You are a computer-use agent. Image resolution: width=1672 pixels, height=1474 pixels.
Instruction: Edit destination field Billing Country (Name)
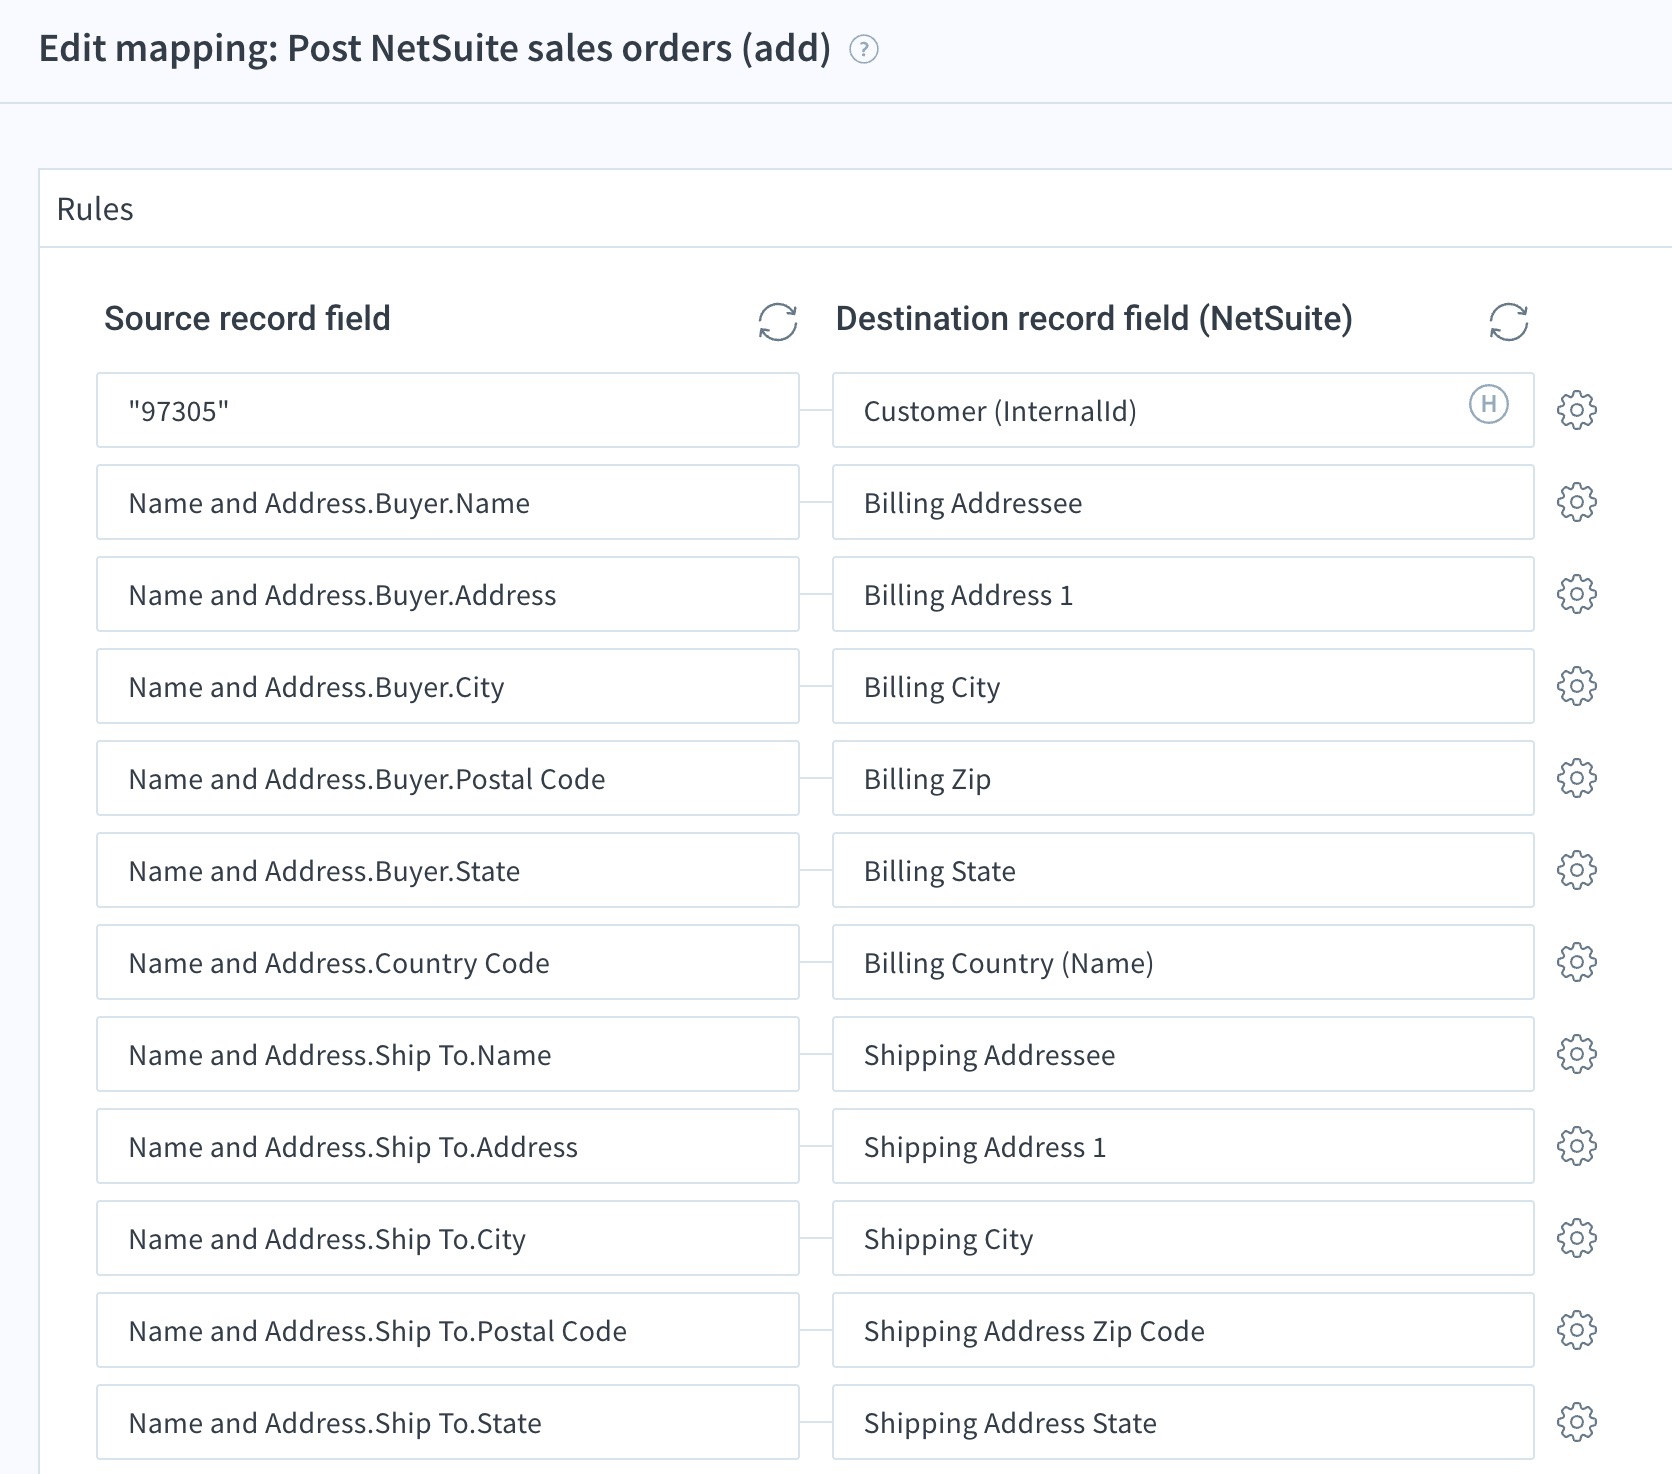[x=1183, y=962]
